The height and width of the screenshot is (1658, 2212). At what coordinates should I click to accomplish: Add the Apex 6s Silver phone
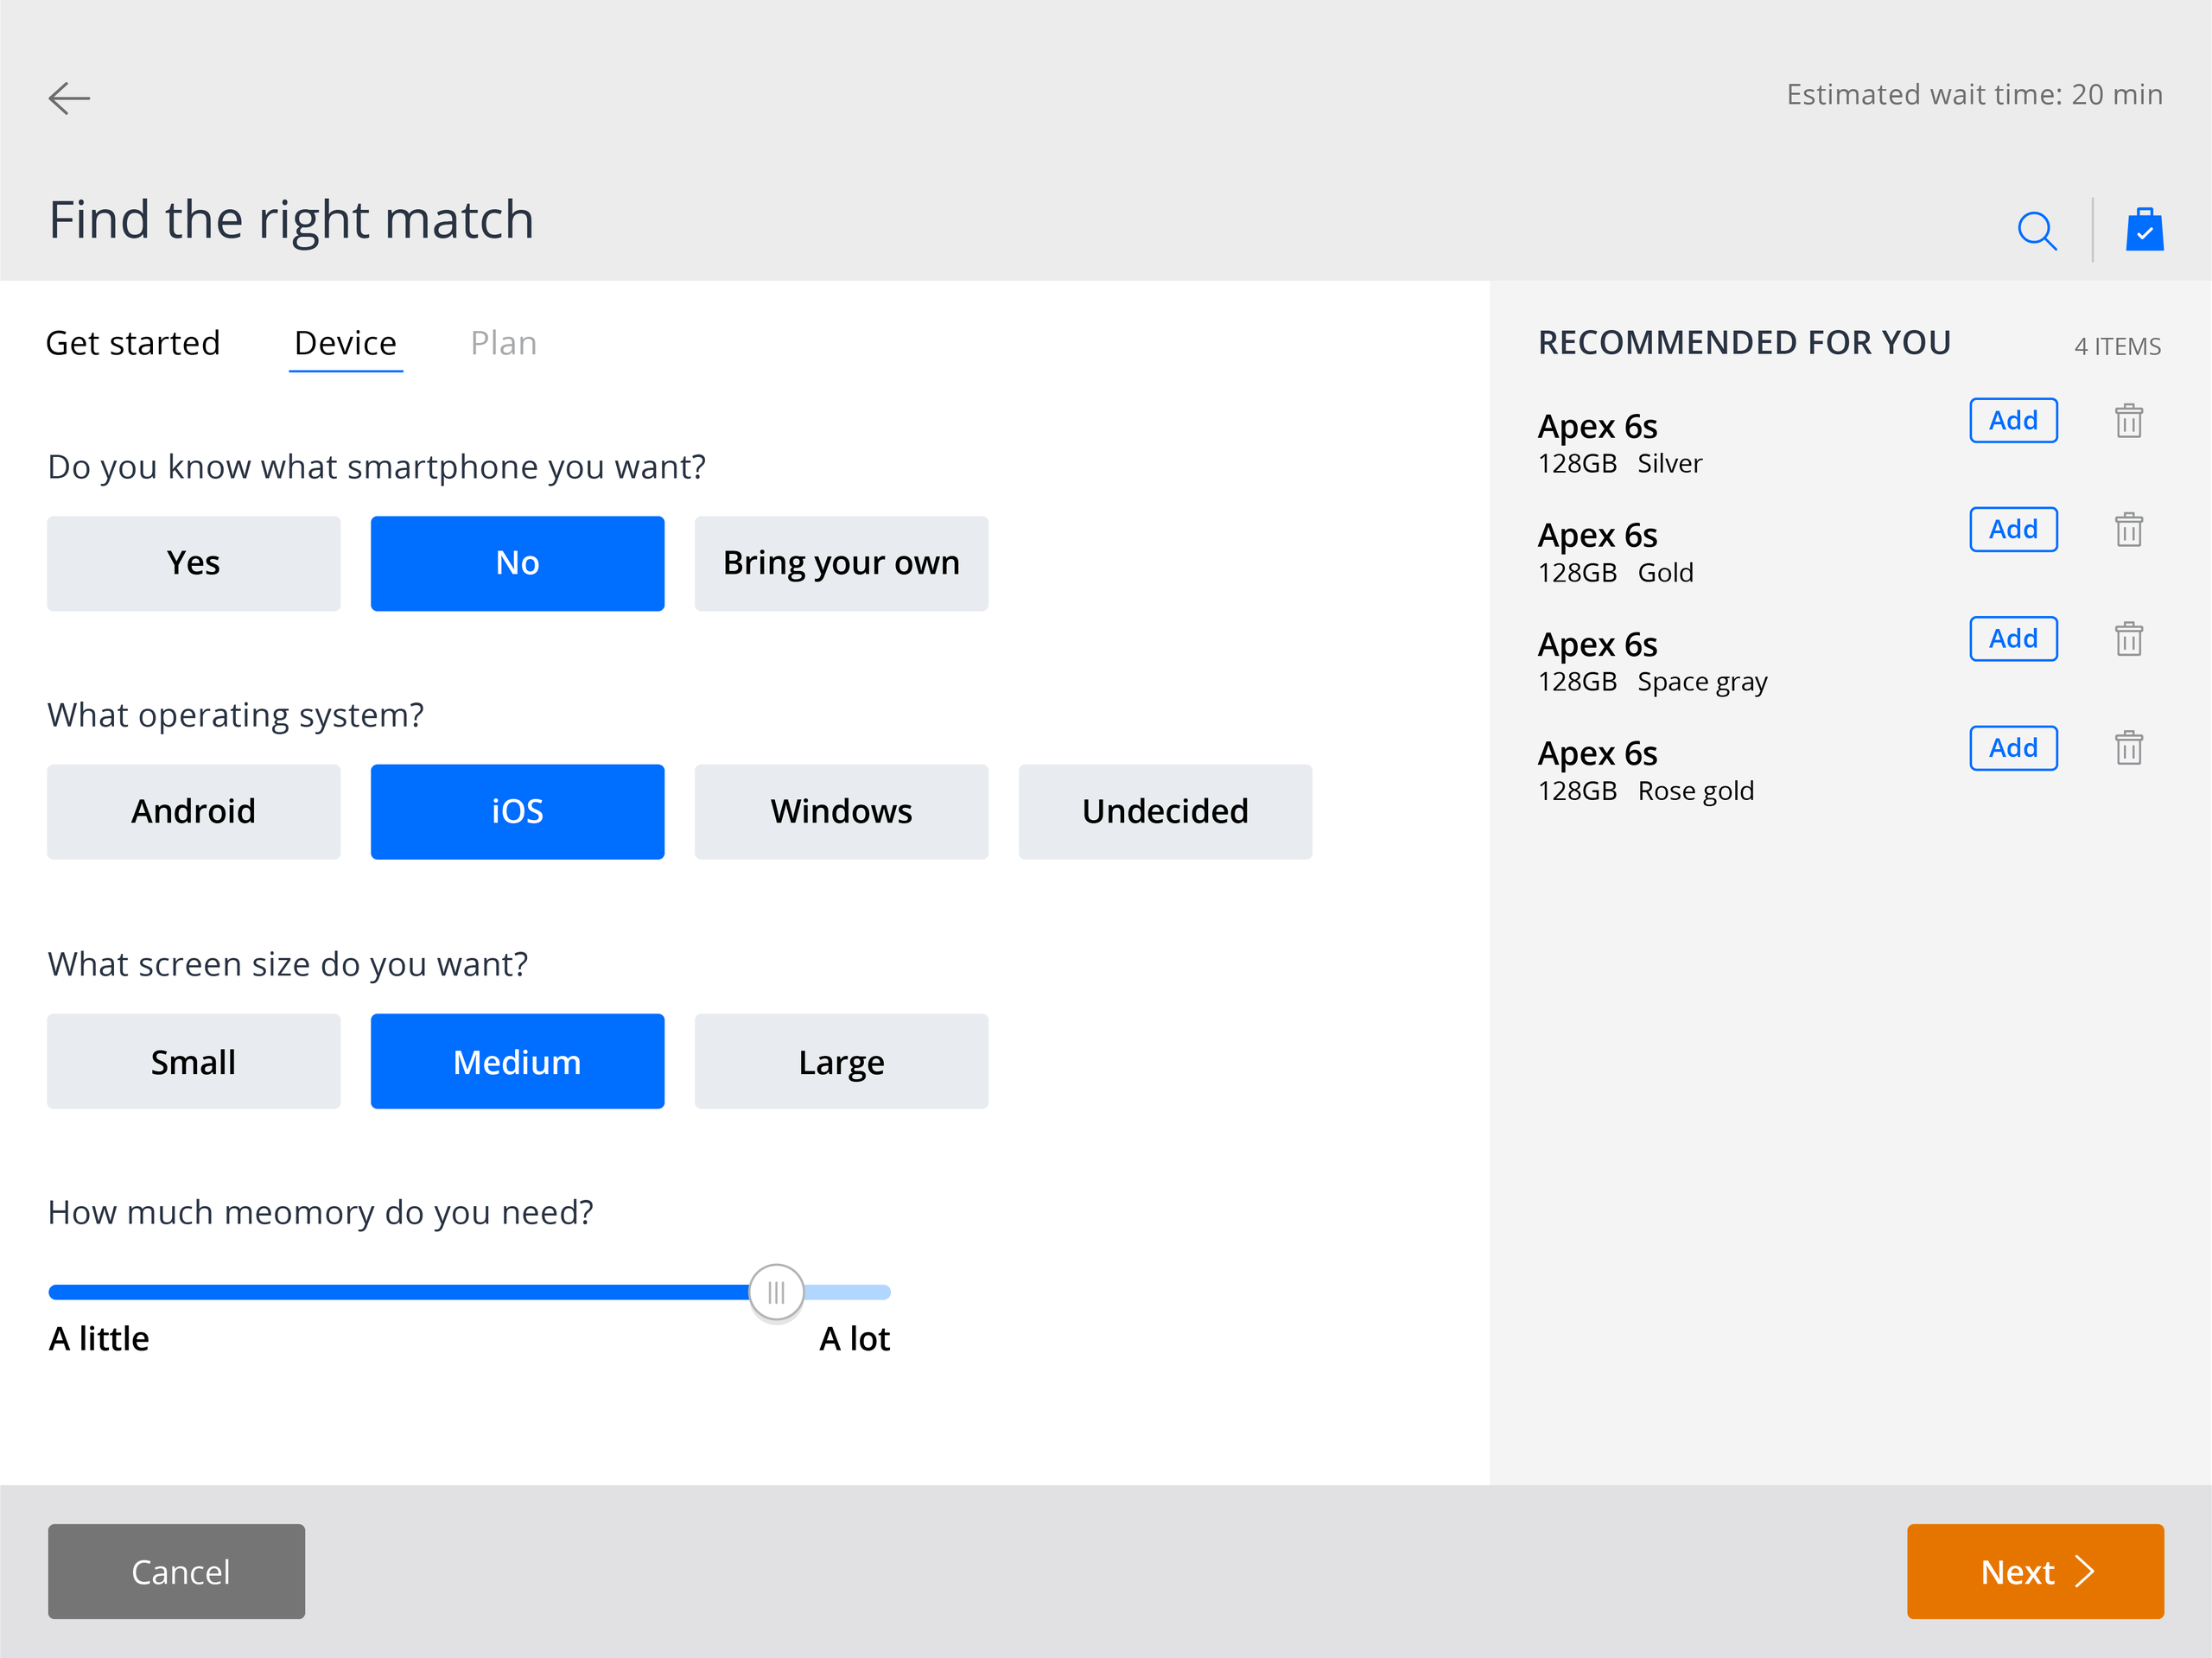point(2013,420)
